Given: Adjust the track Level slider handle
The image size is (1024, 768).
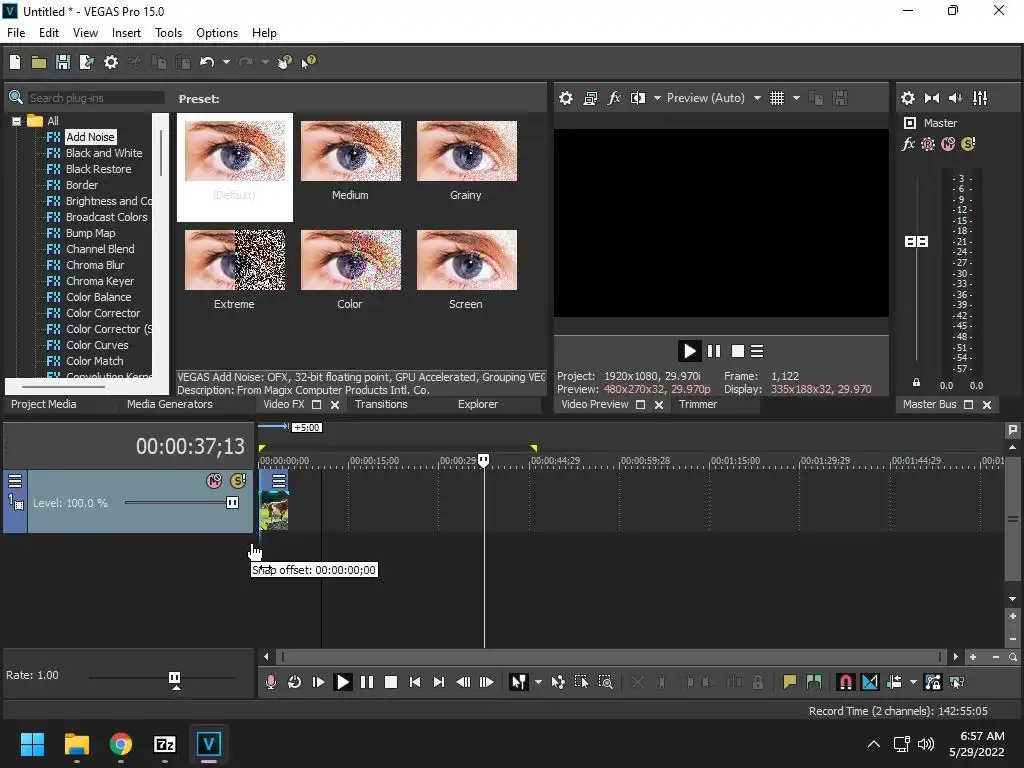Looking at the screenshot, I should pyautogui.click(x=232, y=503).
